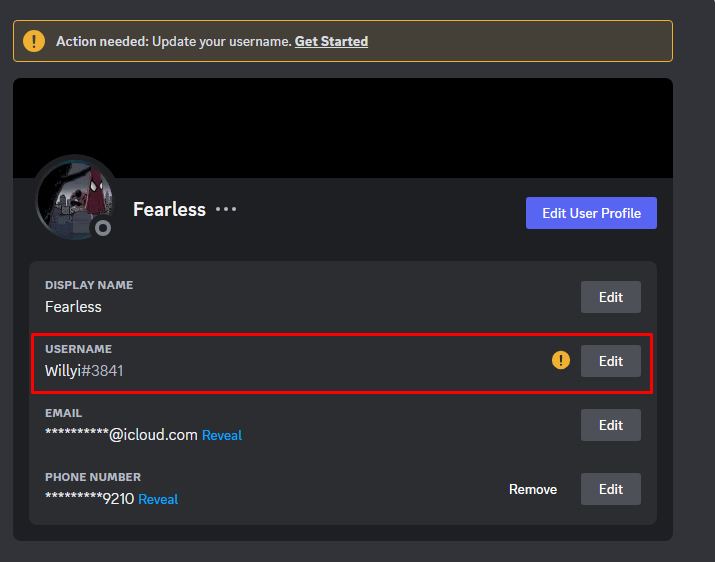715x562 pixels.
Task: Click the Fearless profile name heading
Action: click(x=169, y=210)
